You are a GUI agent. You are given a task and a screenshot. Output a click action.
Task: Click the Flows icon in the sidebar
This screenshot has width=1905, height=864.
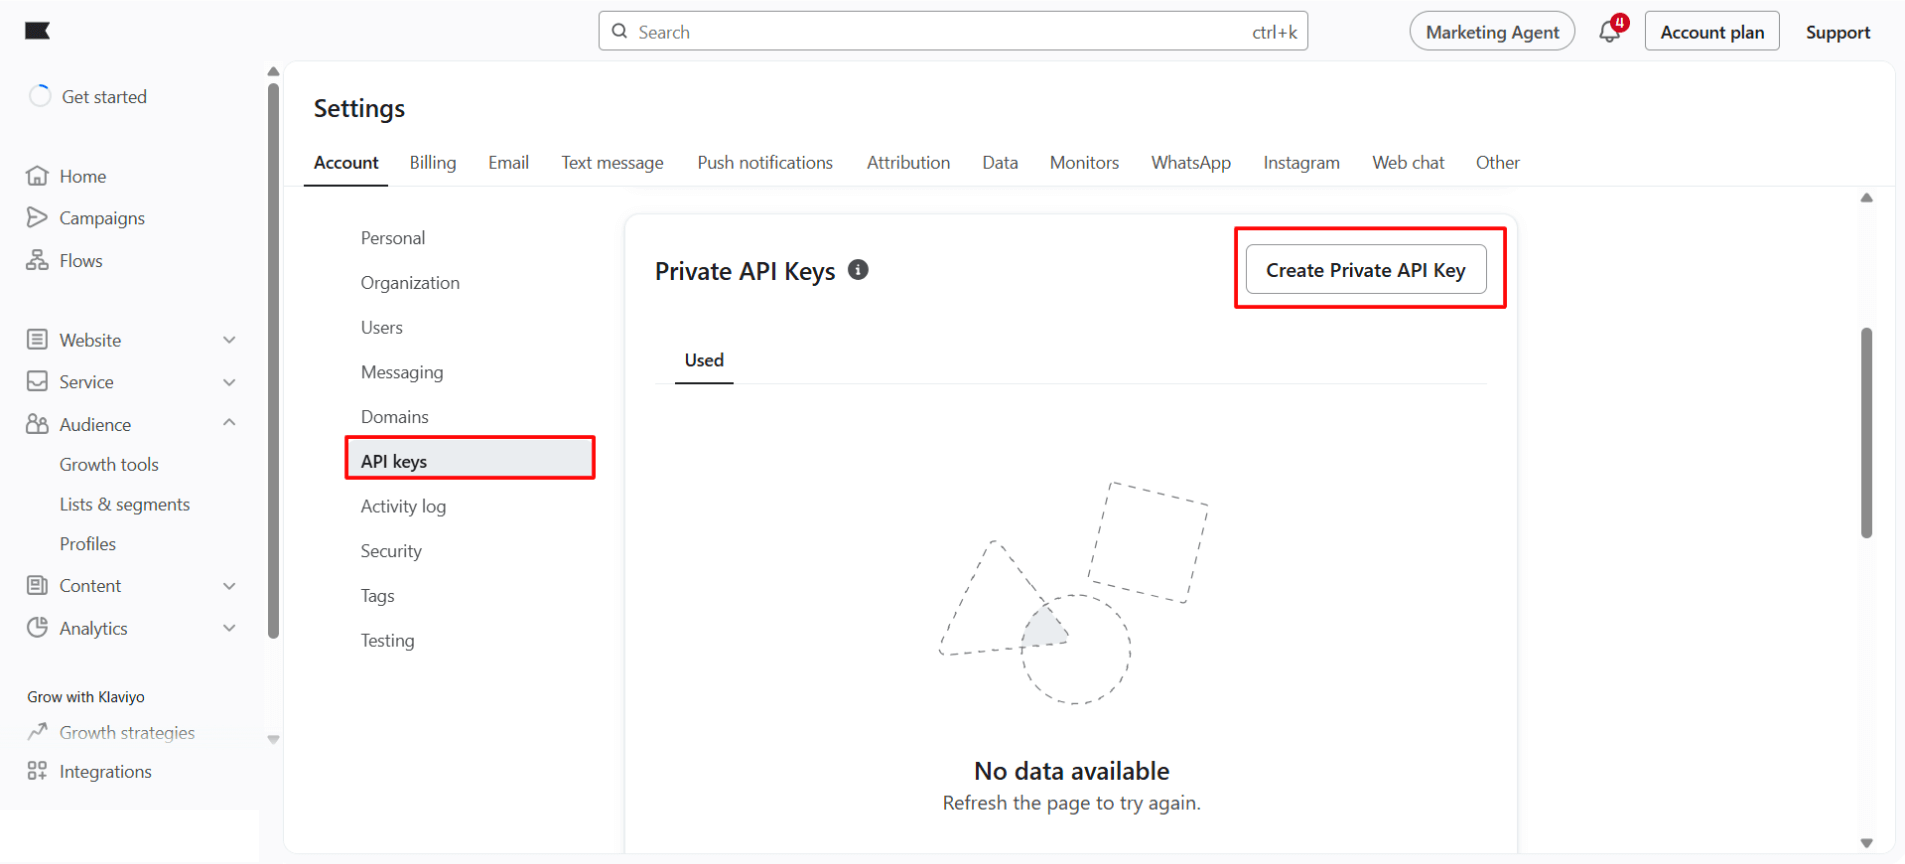(x=37, y=260)
